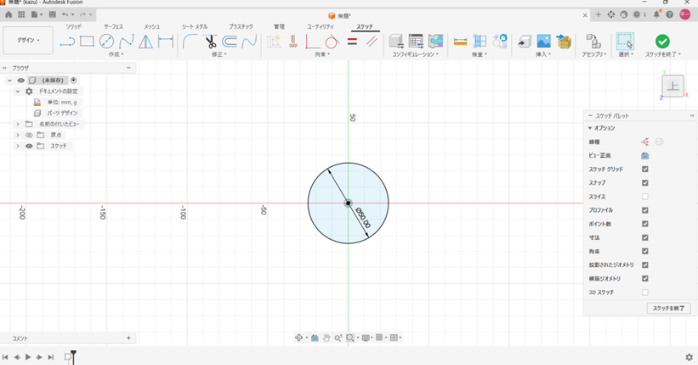Screen dimensions: 698x365
Task: Open the コンフィギュレーション dropdown
Action: pos(415,54)
